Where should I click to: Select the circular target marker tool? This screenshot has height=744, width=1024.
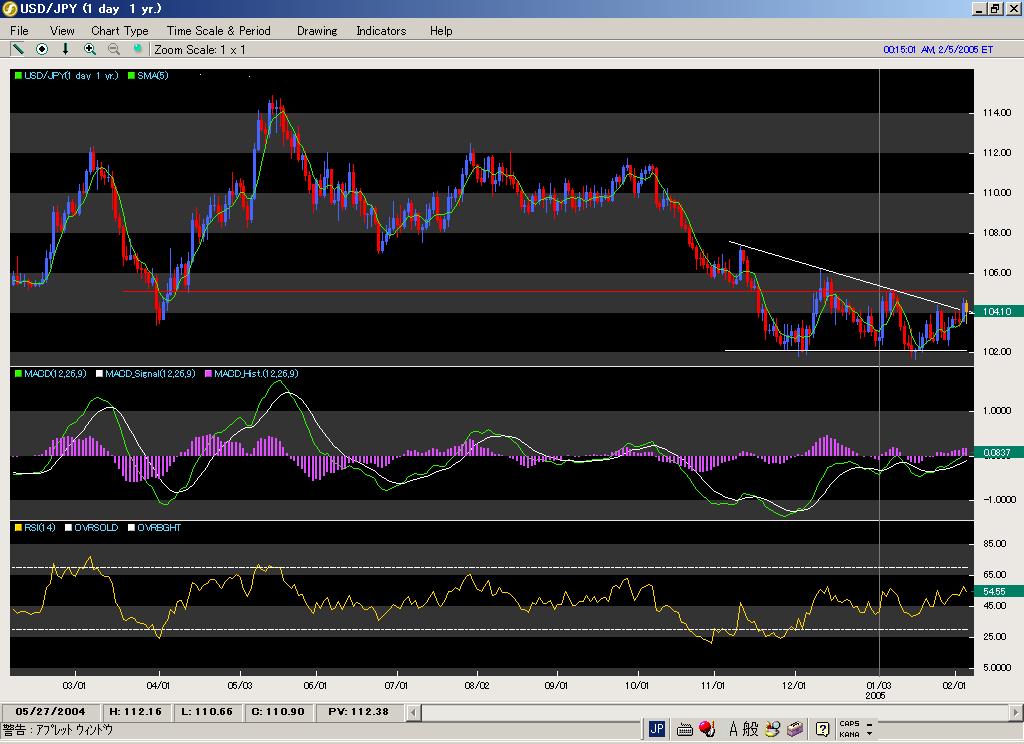point(42,49)
